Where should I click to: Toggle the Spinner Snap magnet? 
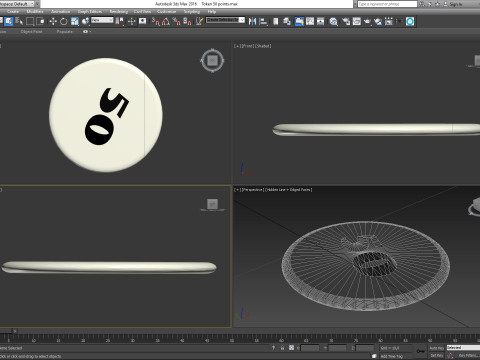tap(187, 22)
